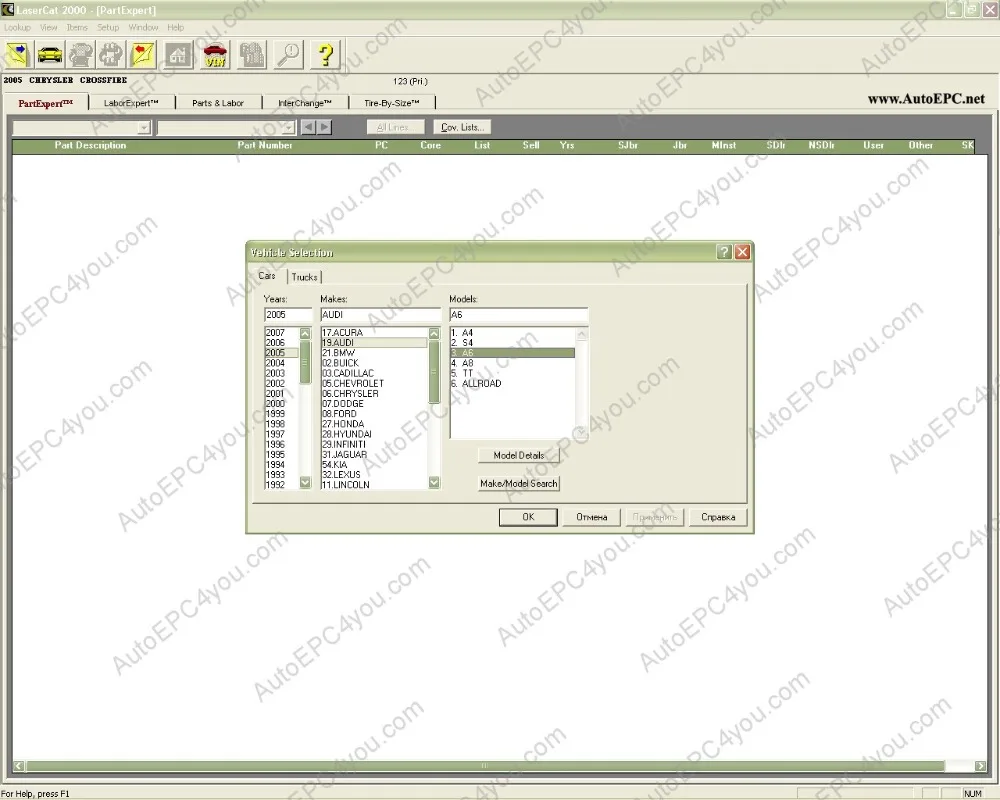Click the yellow question mark help icon
The width and height of the screenshot is (1000, 800).
click(325, 54)
